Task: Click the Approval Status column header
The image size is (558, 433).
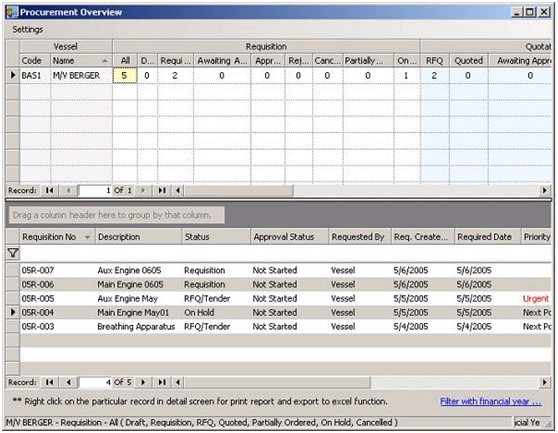Action: pyautogui.click(x=289, y=237)
